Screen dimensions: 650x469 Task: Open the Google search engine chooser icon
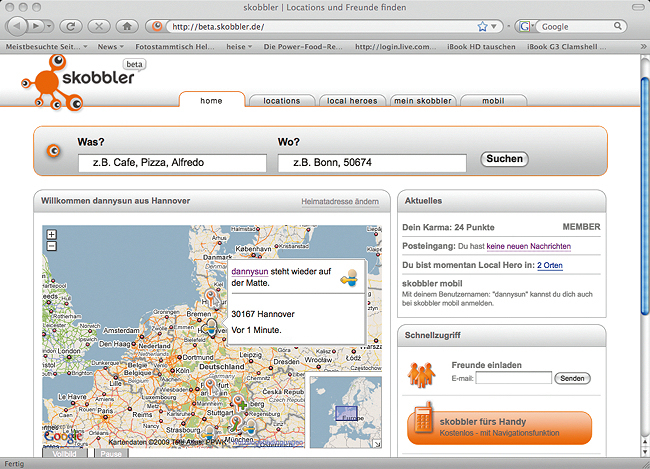tap(525, 27)
